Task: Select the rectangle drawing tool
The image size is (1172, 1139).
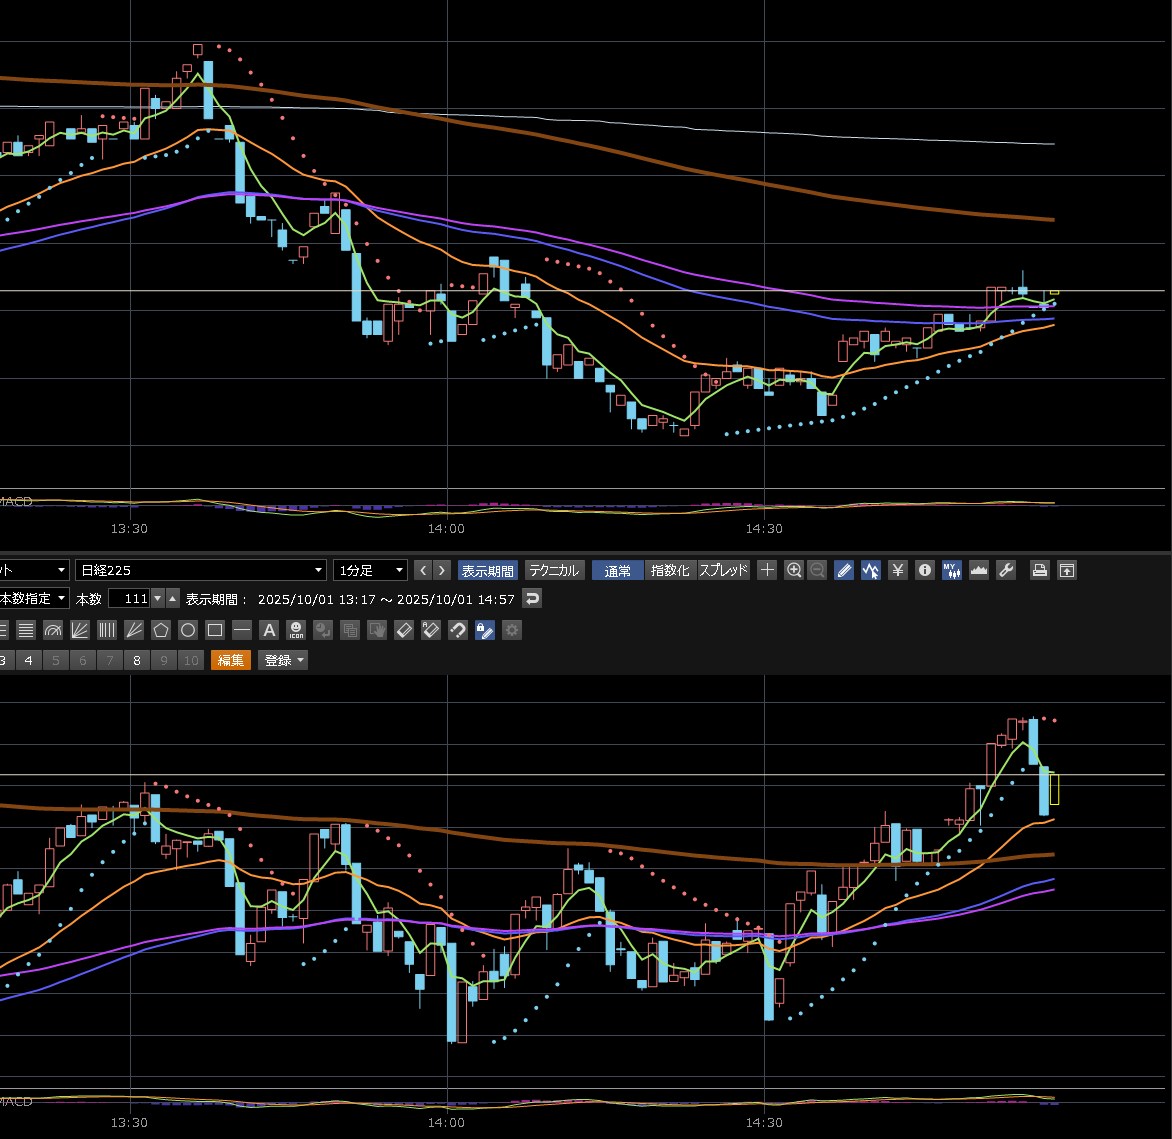Action: tap(214, 630)
